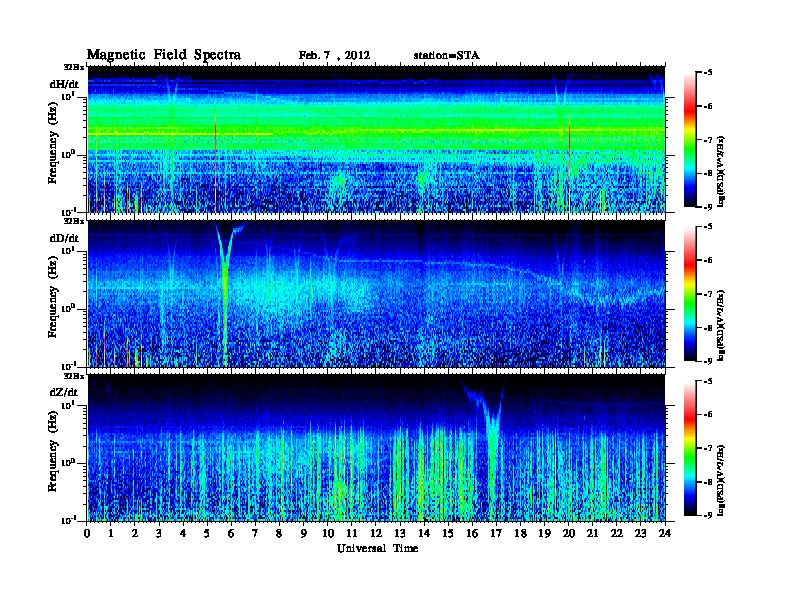Image resolution: width=792 pixels, height=612 pixels.
Task: Click hour 4 on the Universal Time axis
Action: [x=183, y=533]
